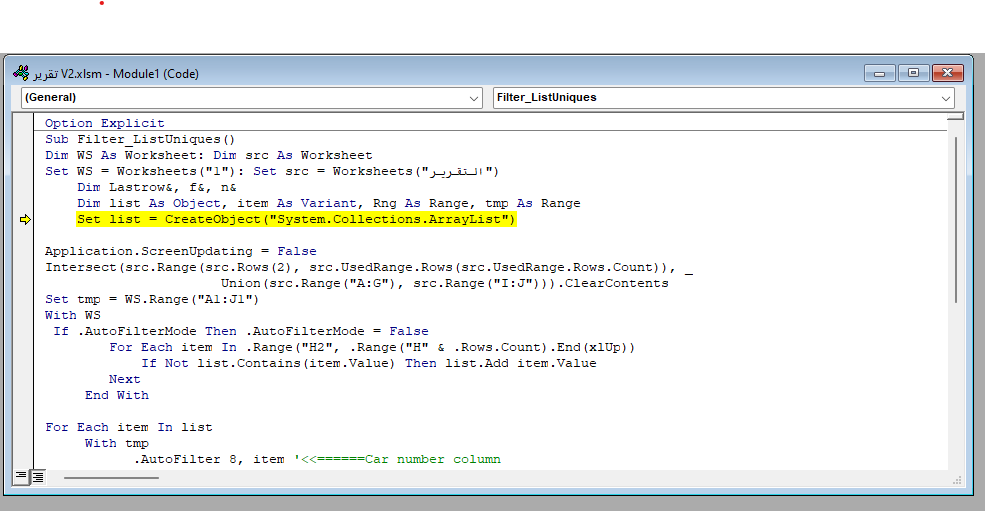Click the 'With WS' line
985x511 pixels.
(72, 316)
